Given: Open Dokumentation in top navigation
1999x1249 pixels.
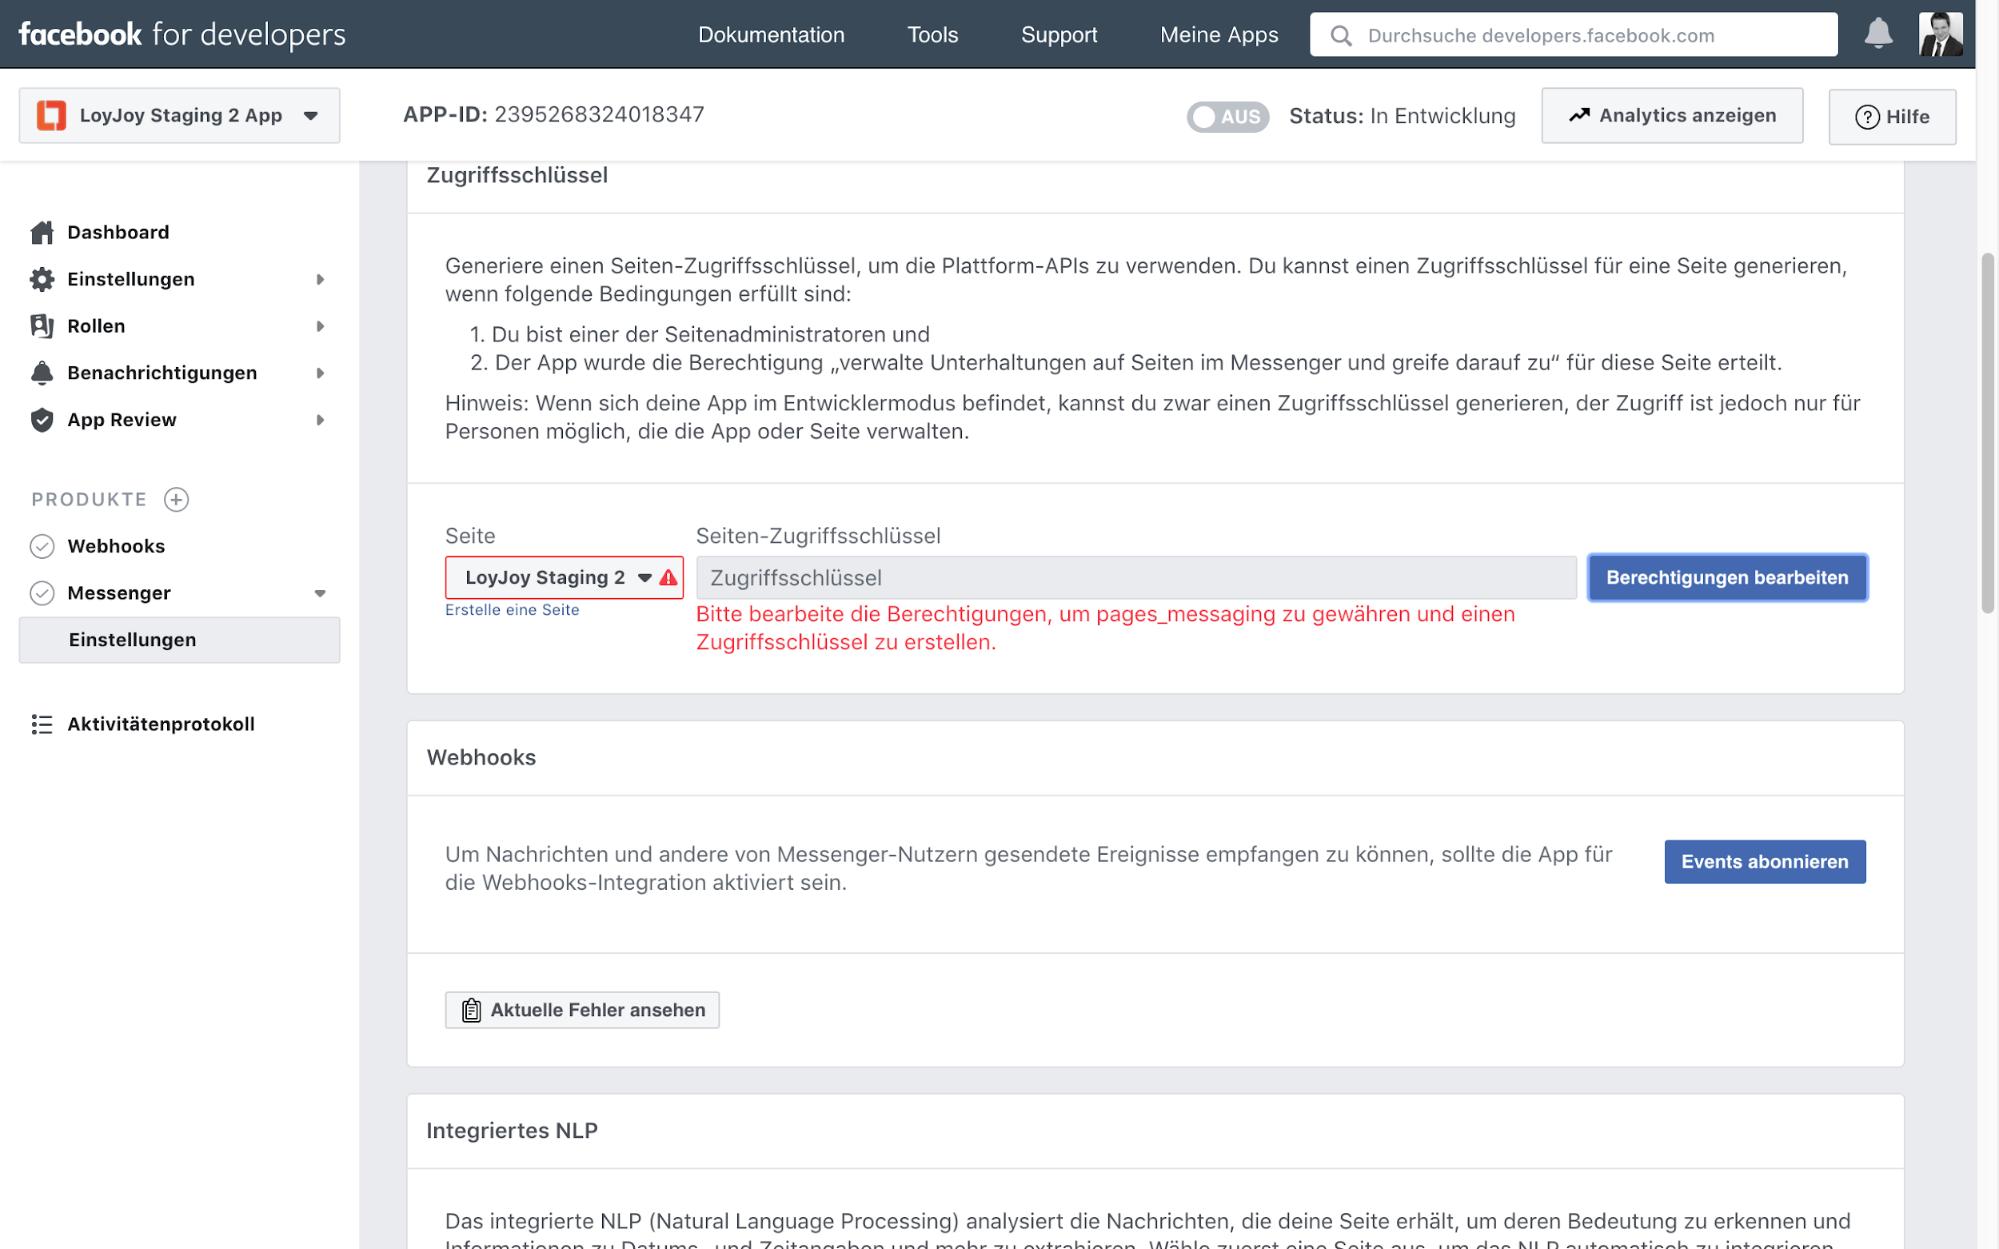Looking at the screenshot, I should 771,35.
